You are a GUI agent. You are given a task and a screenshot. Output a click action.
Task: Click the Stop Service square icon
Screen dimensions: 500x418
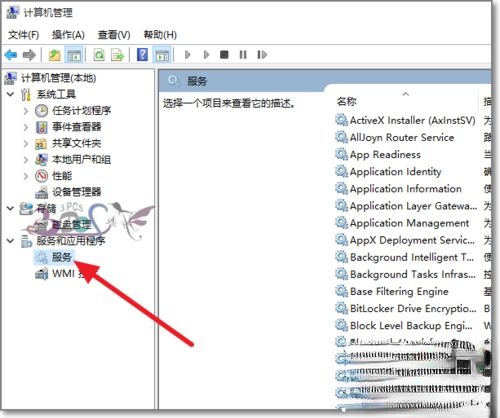click(224, 54)
